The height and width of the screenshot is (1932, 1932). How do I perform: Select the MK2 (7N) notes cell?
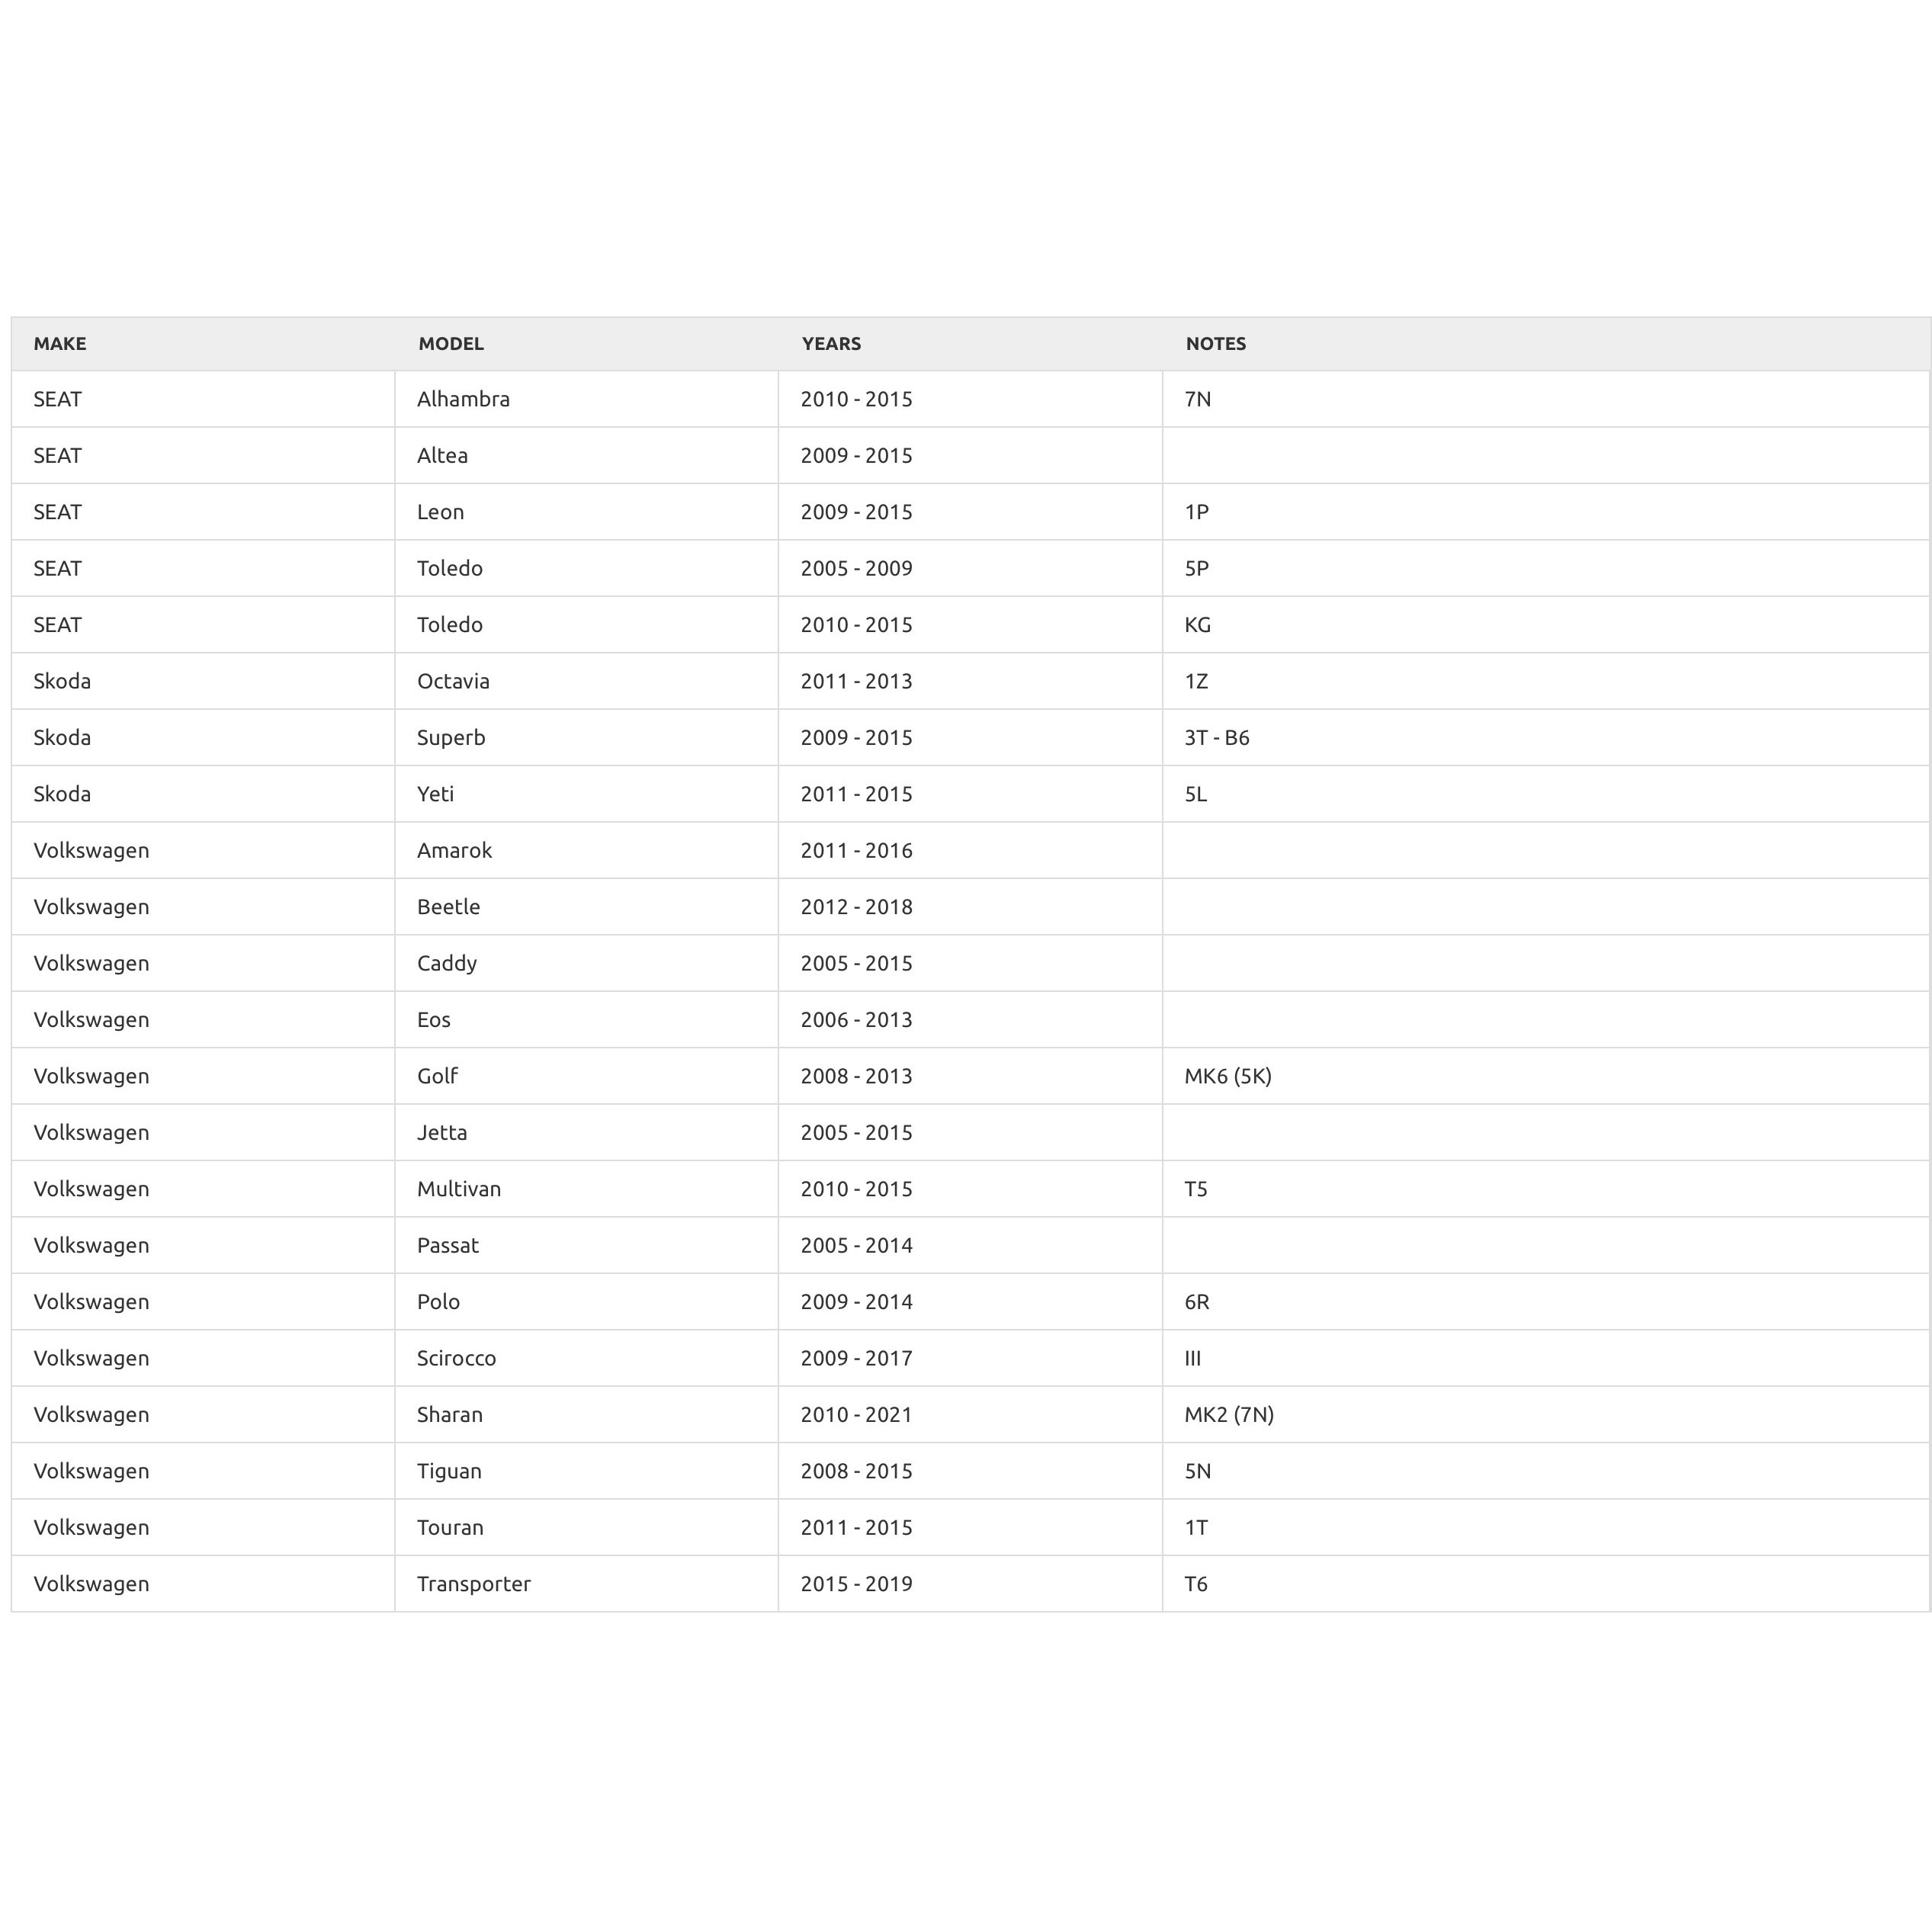pos(1229,1415)
